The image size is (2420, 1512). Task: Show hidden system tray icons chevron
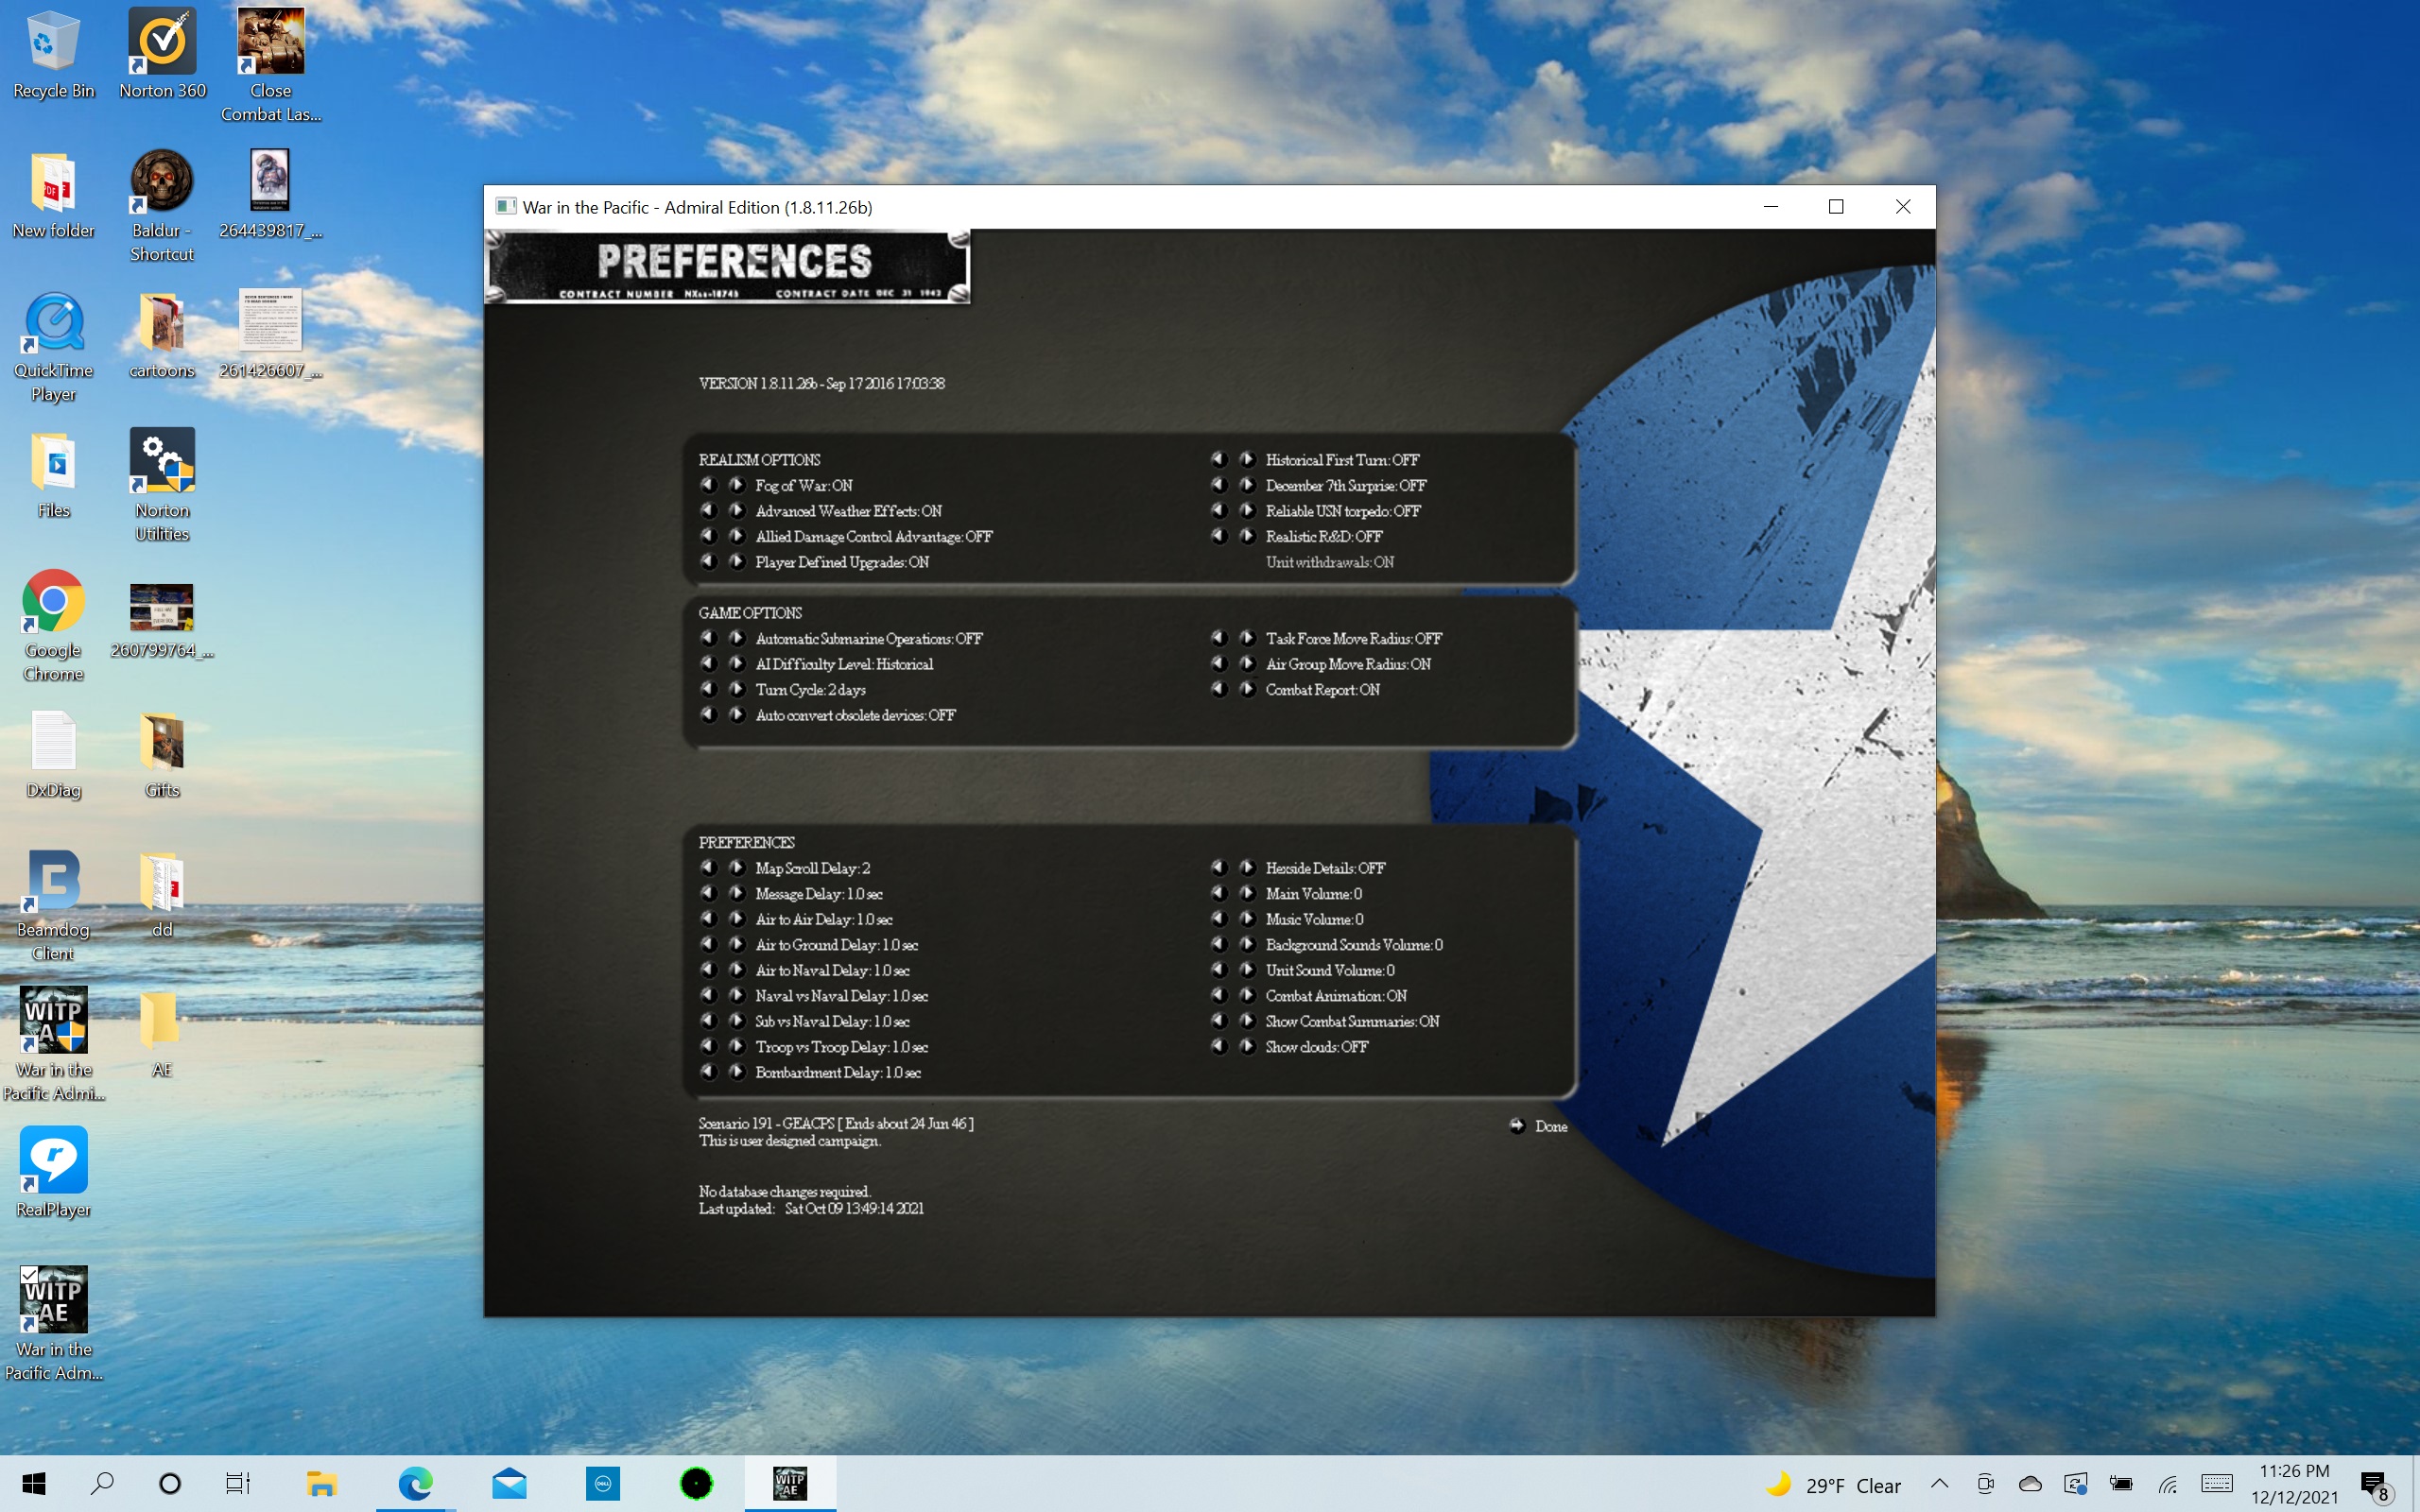[1939, 1484]
